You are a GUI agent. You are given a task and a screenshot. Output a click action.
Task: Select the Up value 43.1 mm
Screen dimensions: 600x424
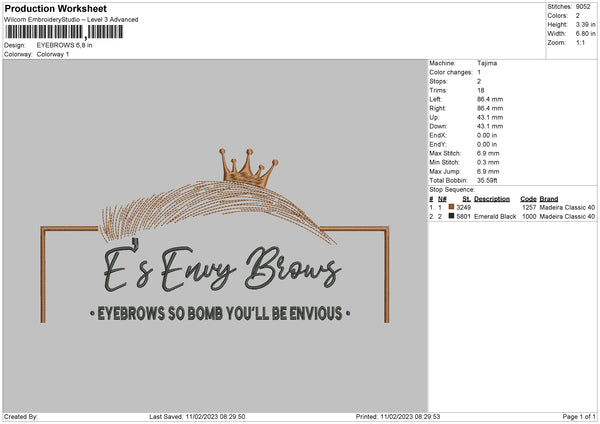490,117
